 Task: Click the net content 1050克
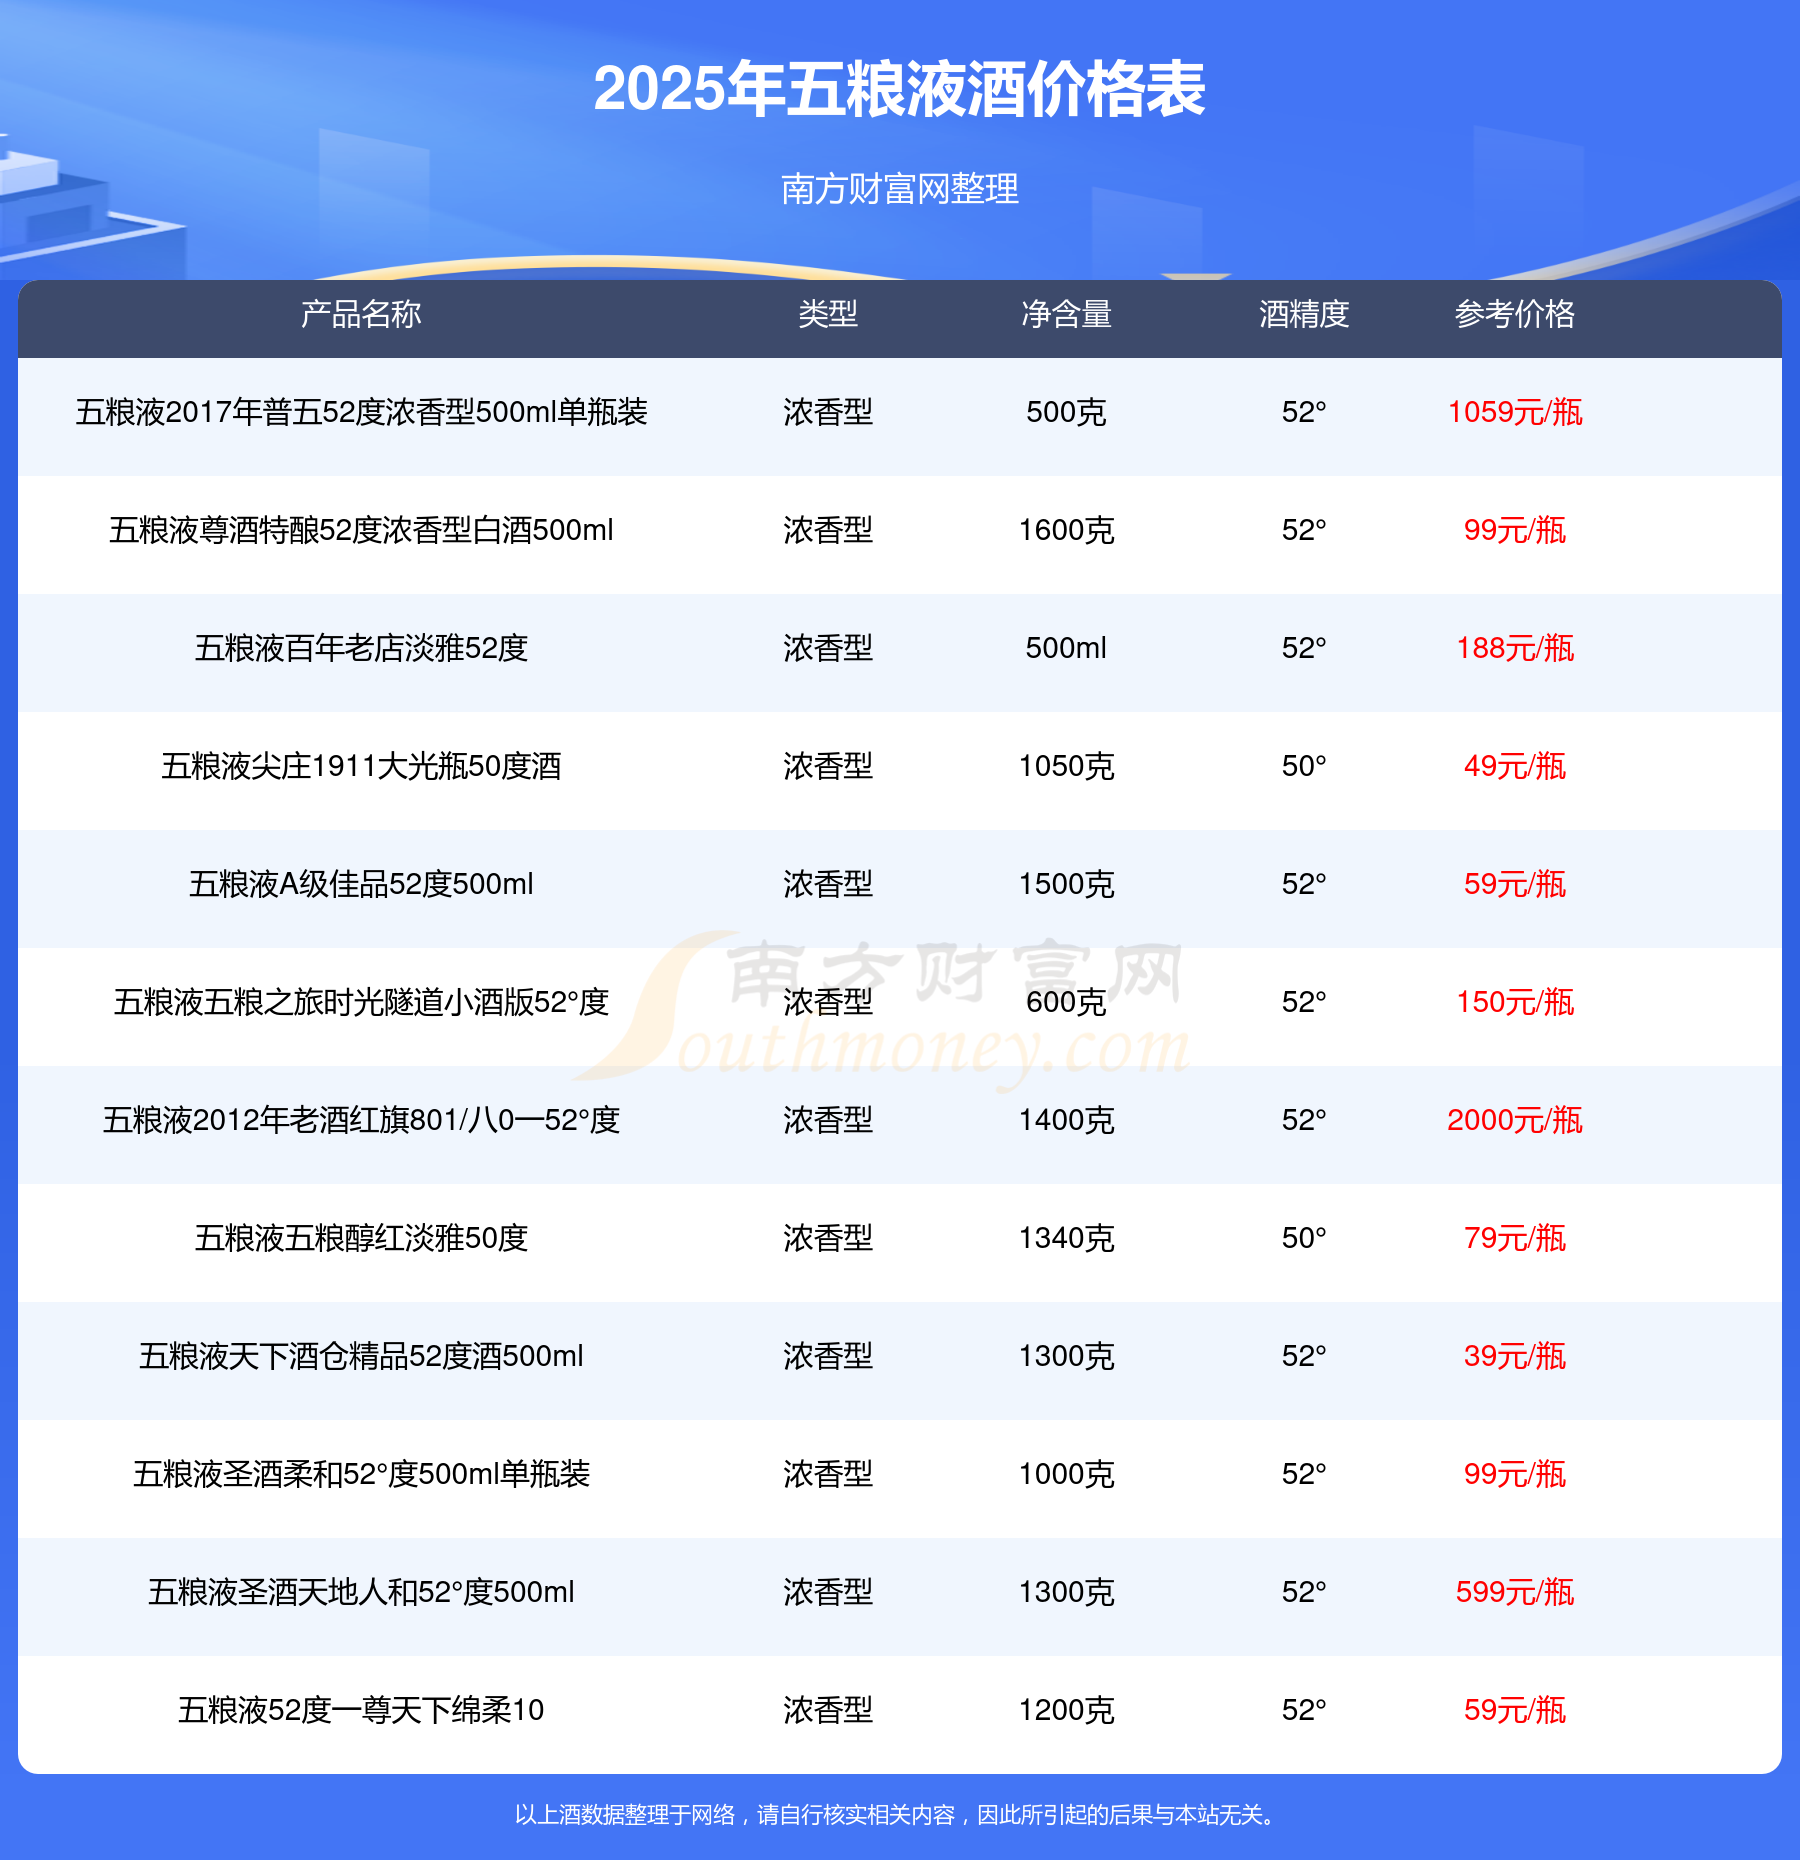click(1066, 766)
